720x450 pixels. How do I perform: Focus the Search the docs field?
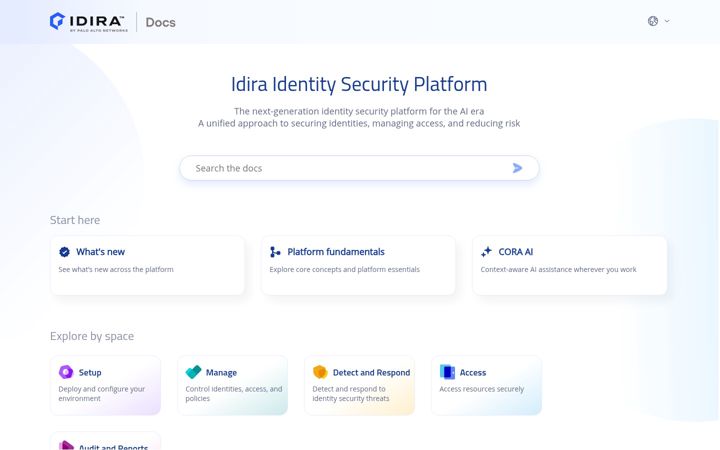click(359, 168)
